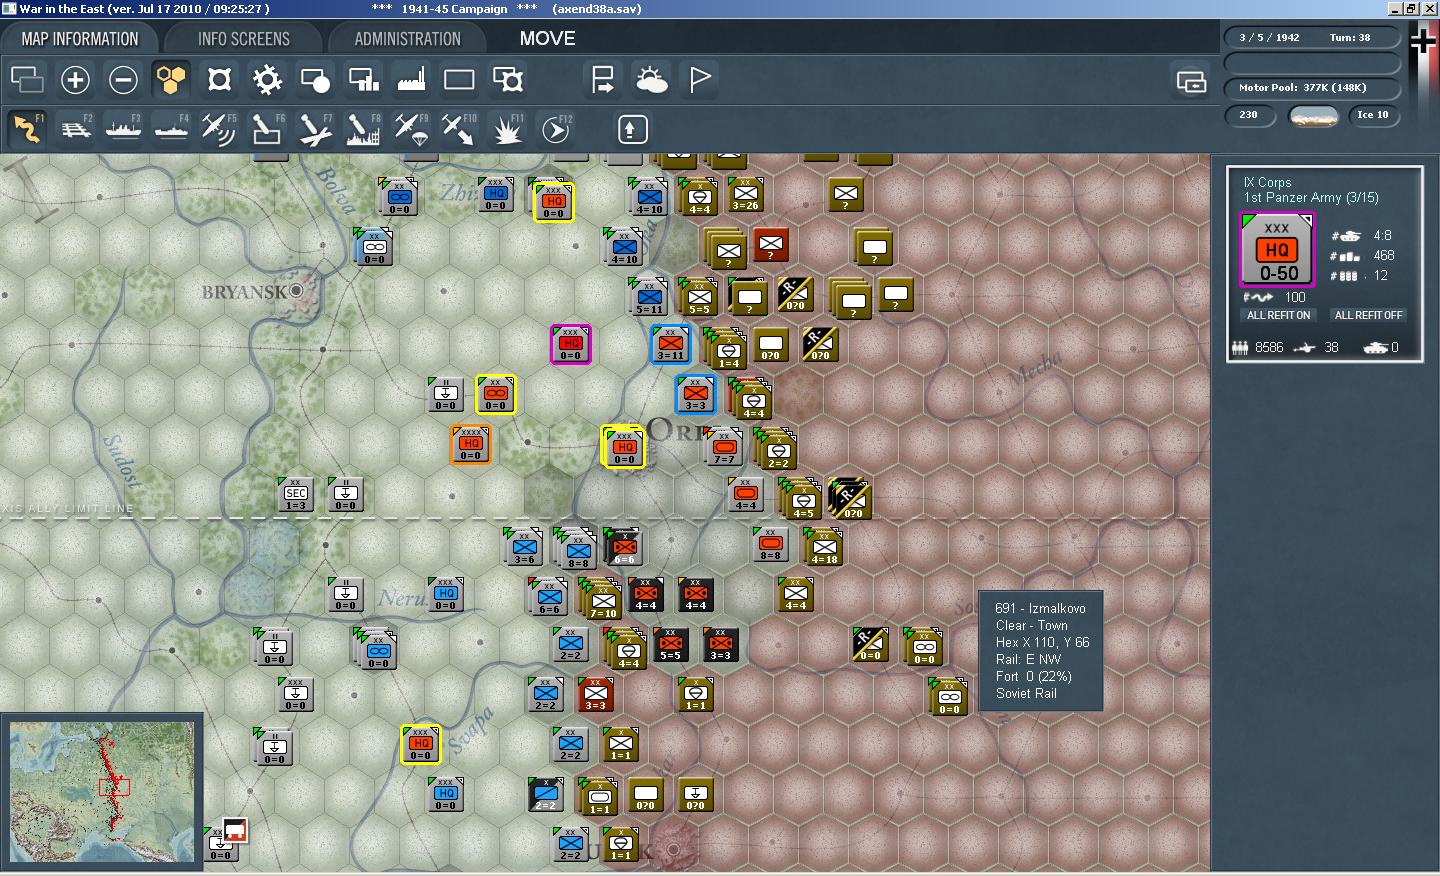Image resolution: width=1440 pixels, height=876 pixels.
Task: Click the minimap overview
Action: pyautogui.click(x=102, y=792)
